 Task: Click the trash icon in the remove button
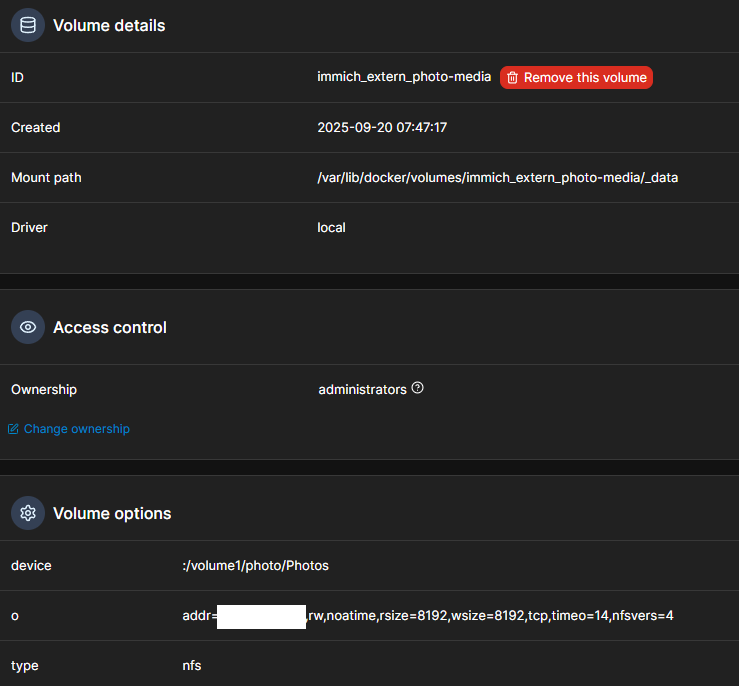click(512, 78)
